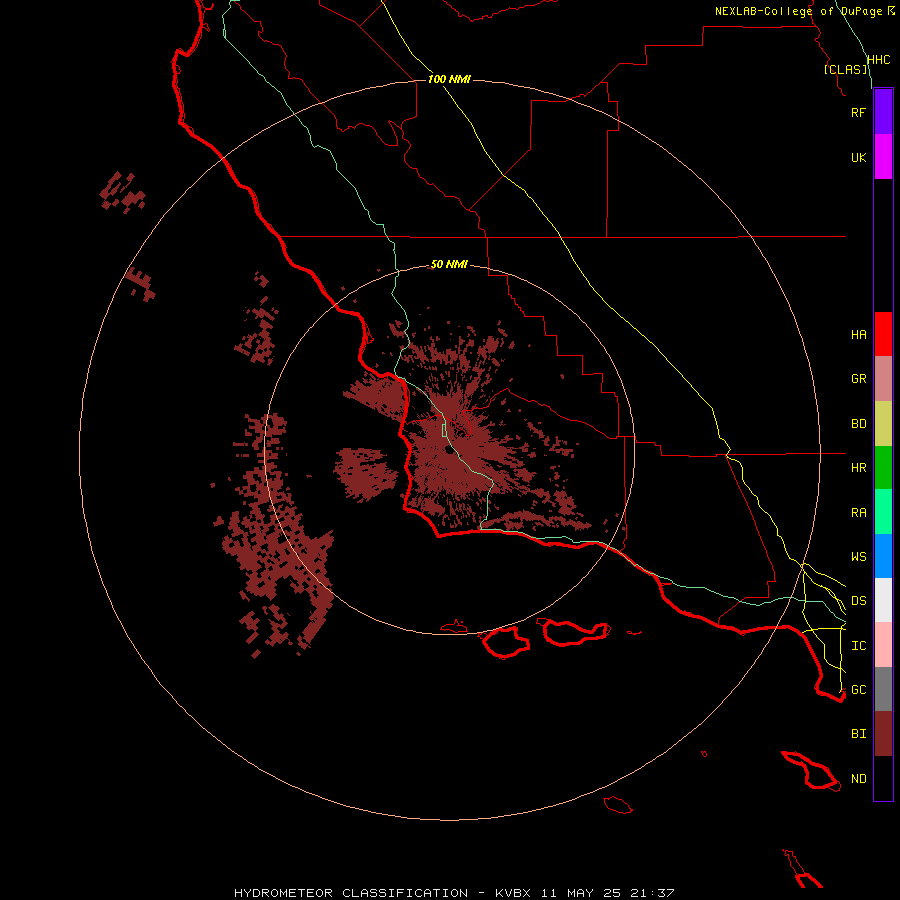Screen dimensions: 900x900
Task: Click the RA legend label
Action: click(x=858, y=513)
